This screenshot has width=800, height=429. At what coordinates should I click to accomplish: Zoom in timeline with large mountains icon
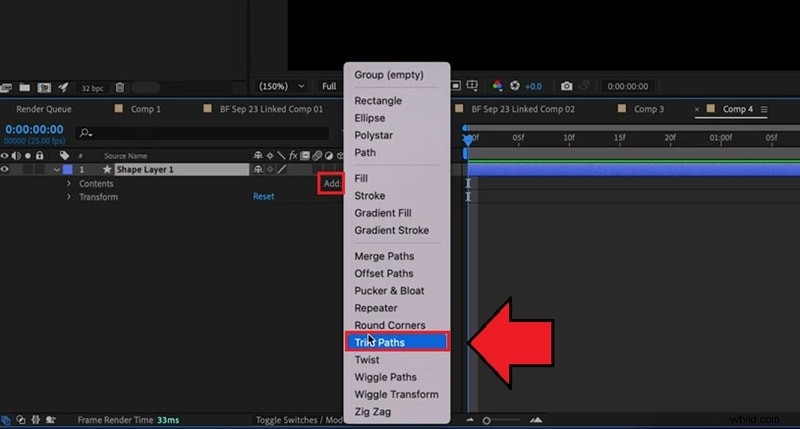[536, 420]
